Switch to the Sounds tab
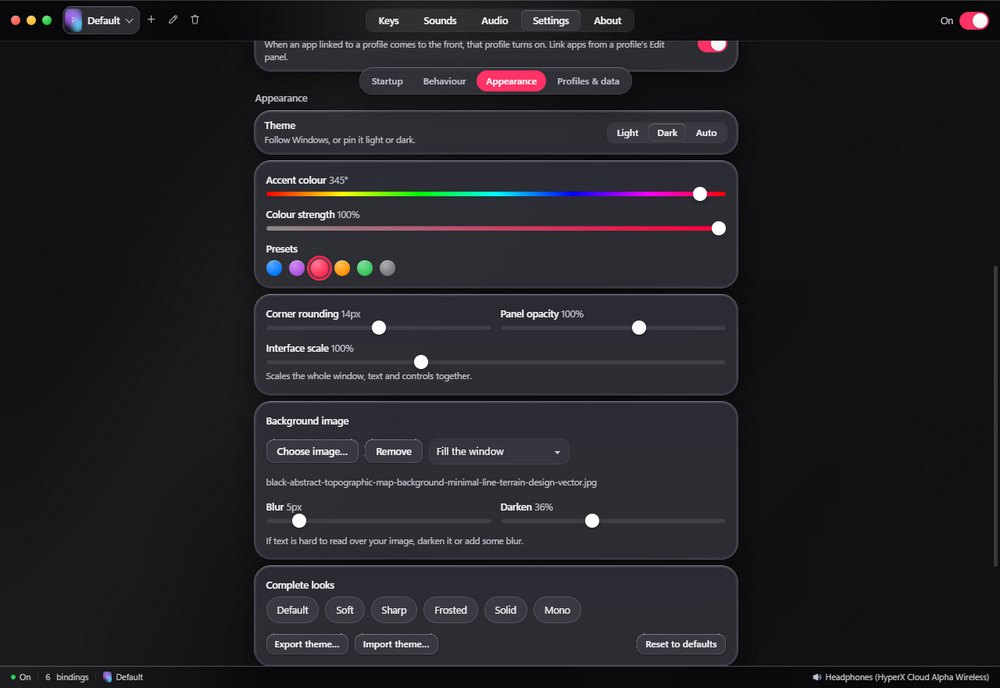The image size is (1000, 688). [x=440, y=20]
